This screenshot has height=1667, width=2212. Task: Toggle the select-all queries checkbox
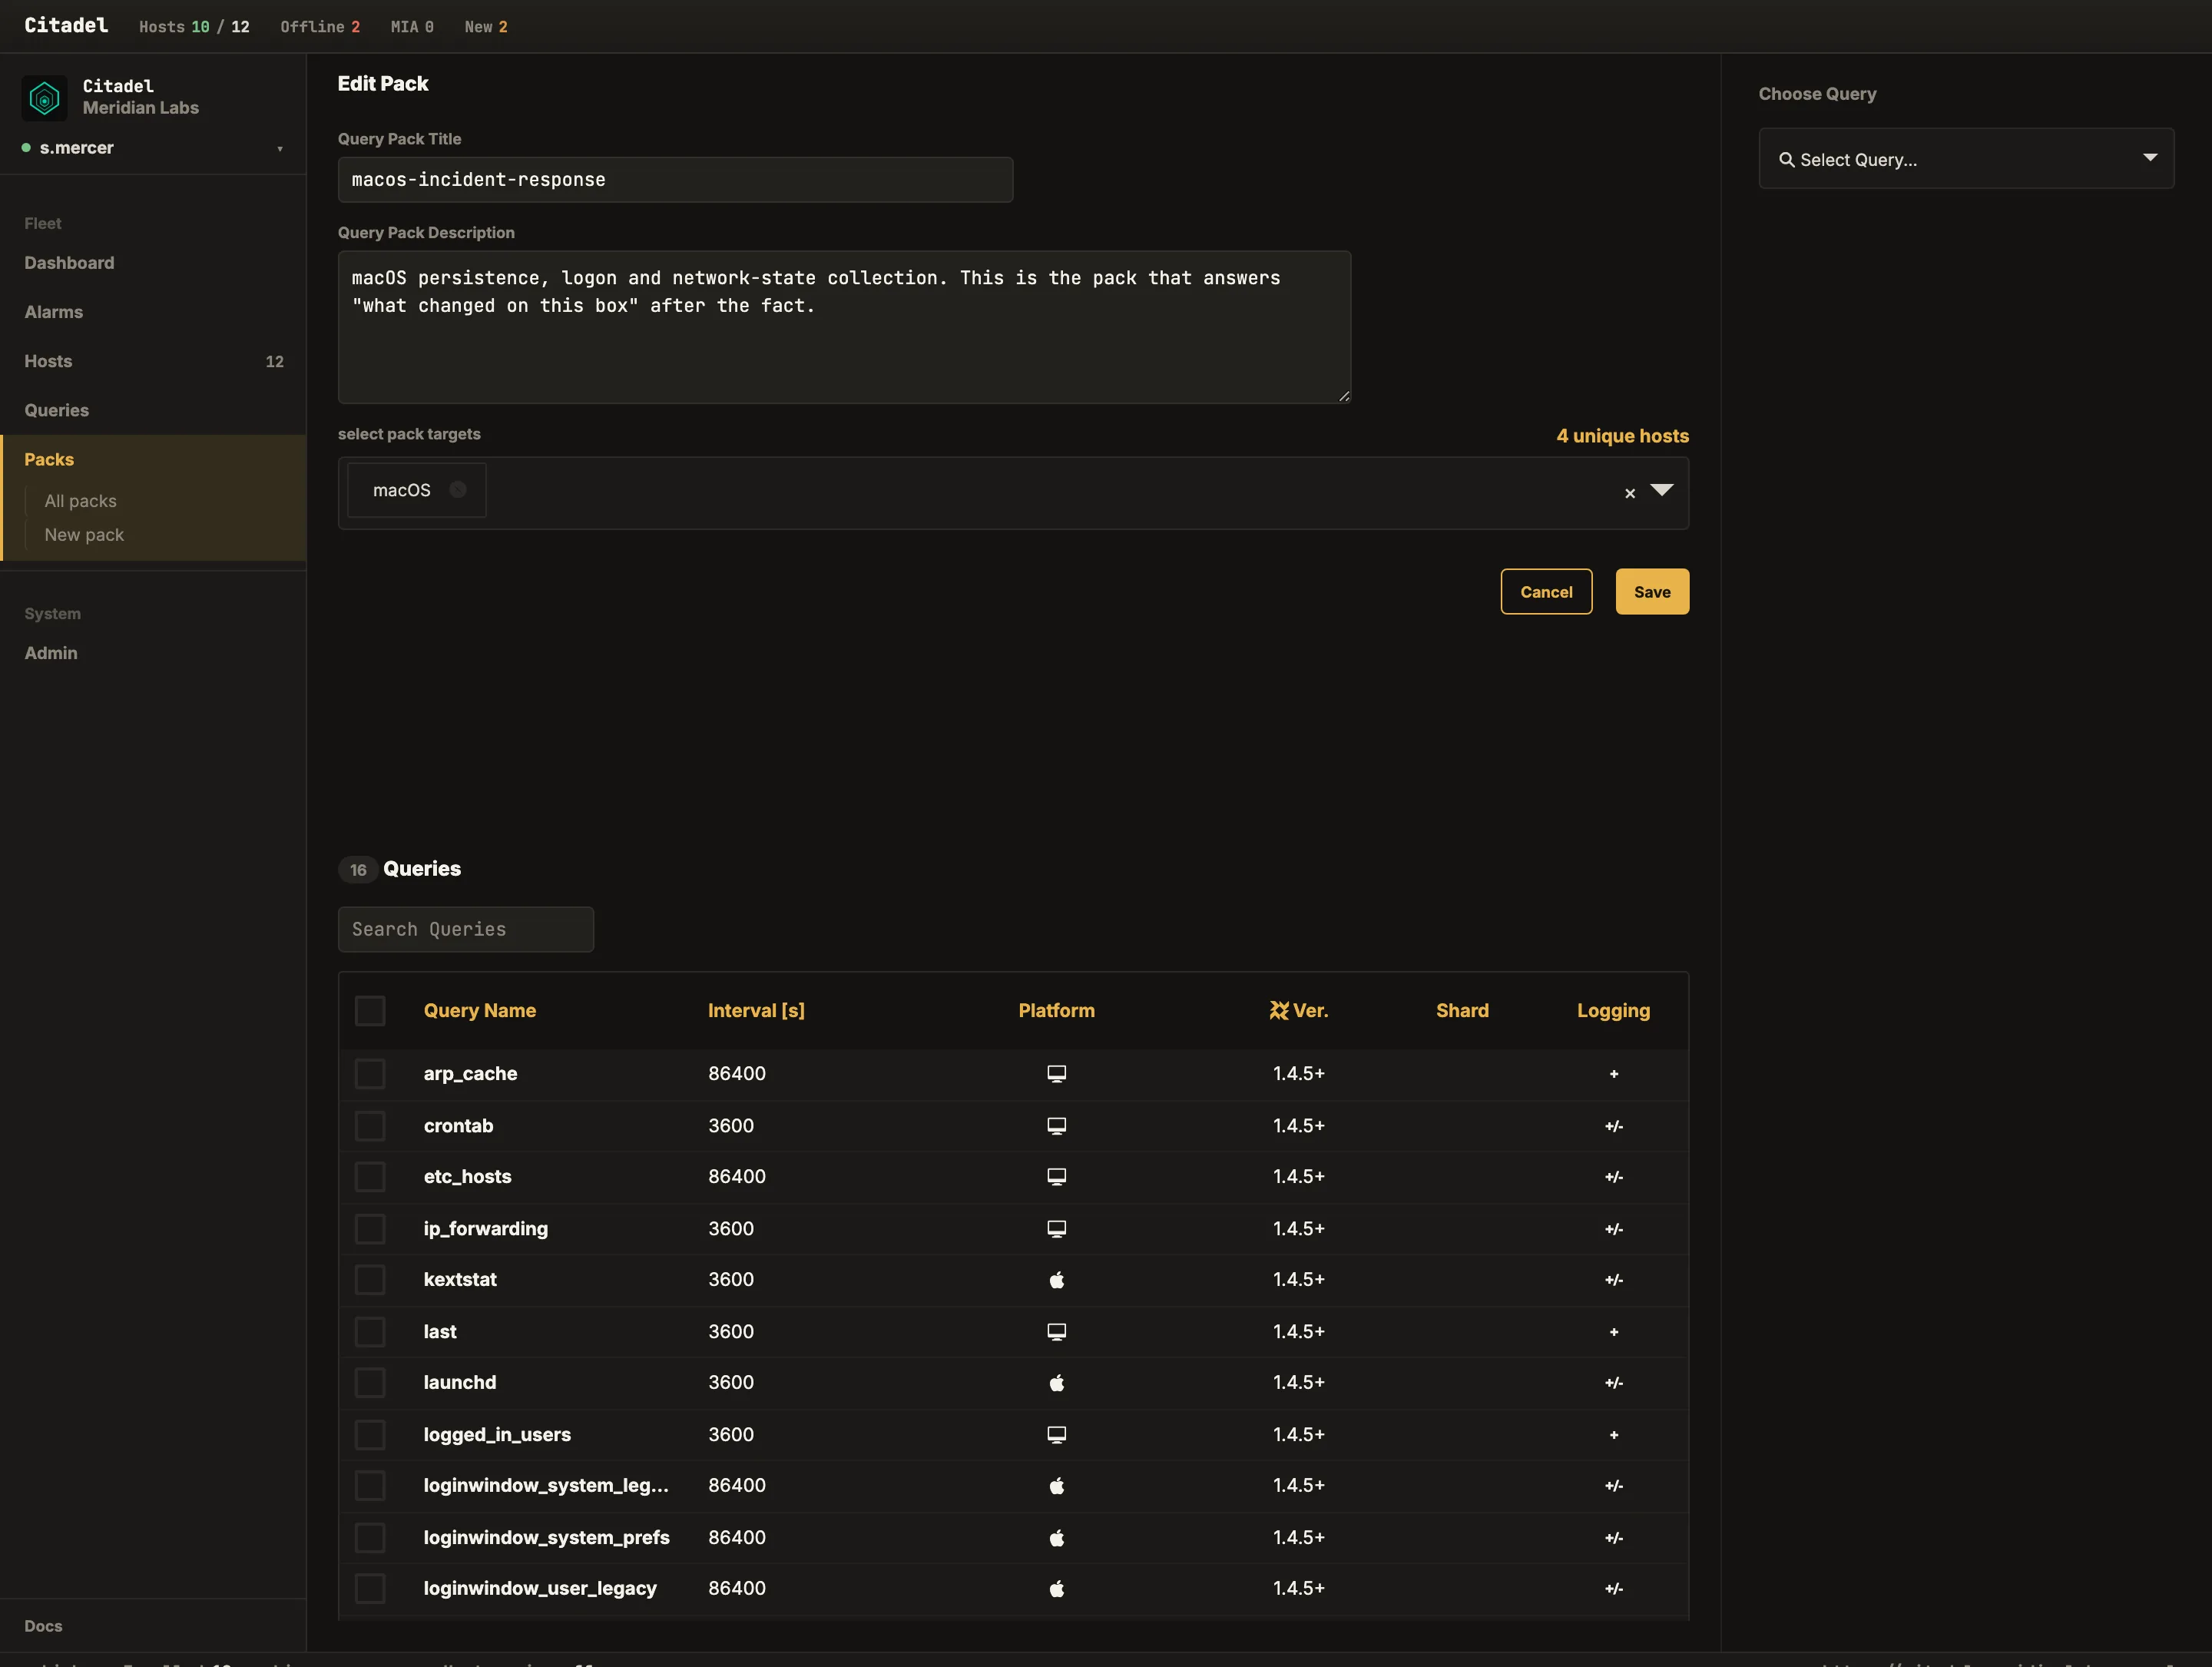[x=370, y=1011]
